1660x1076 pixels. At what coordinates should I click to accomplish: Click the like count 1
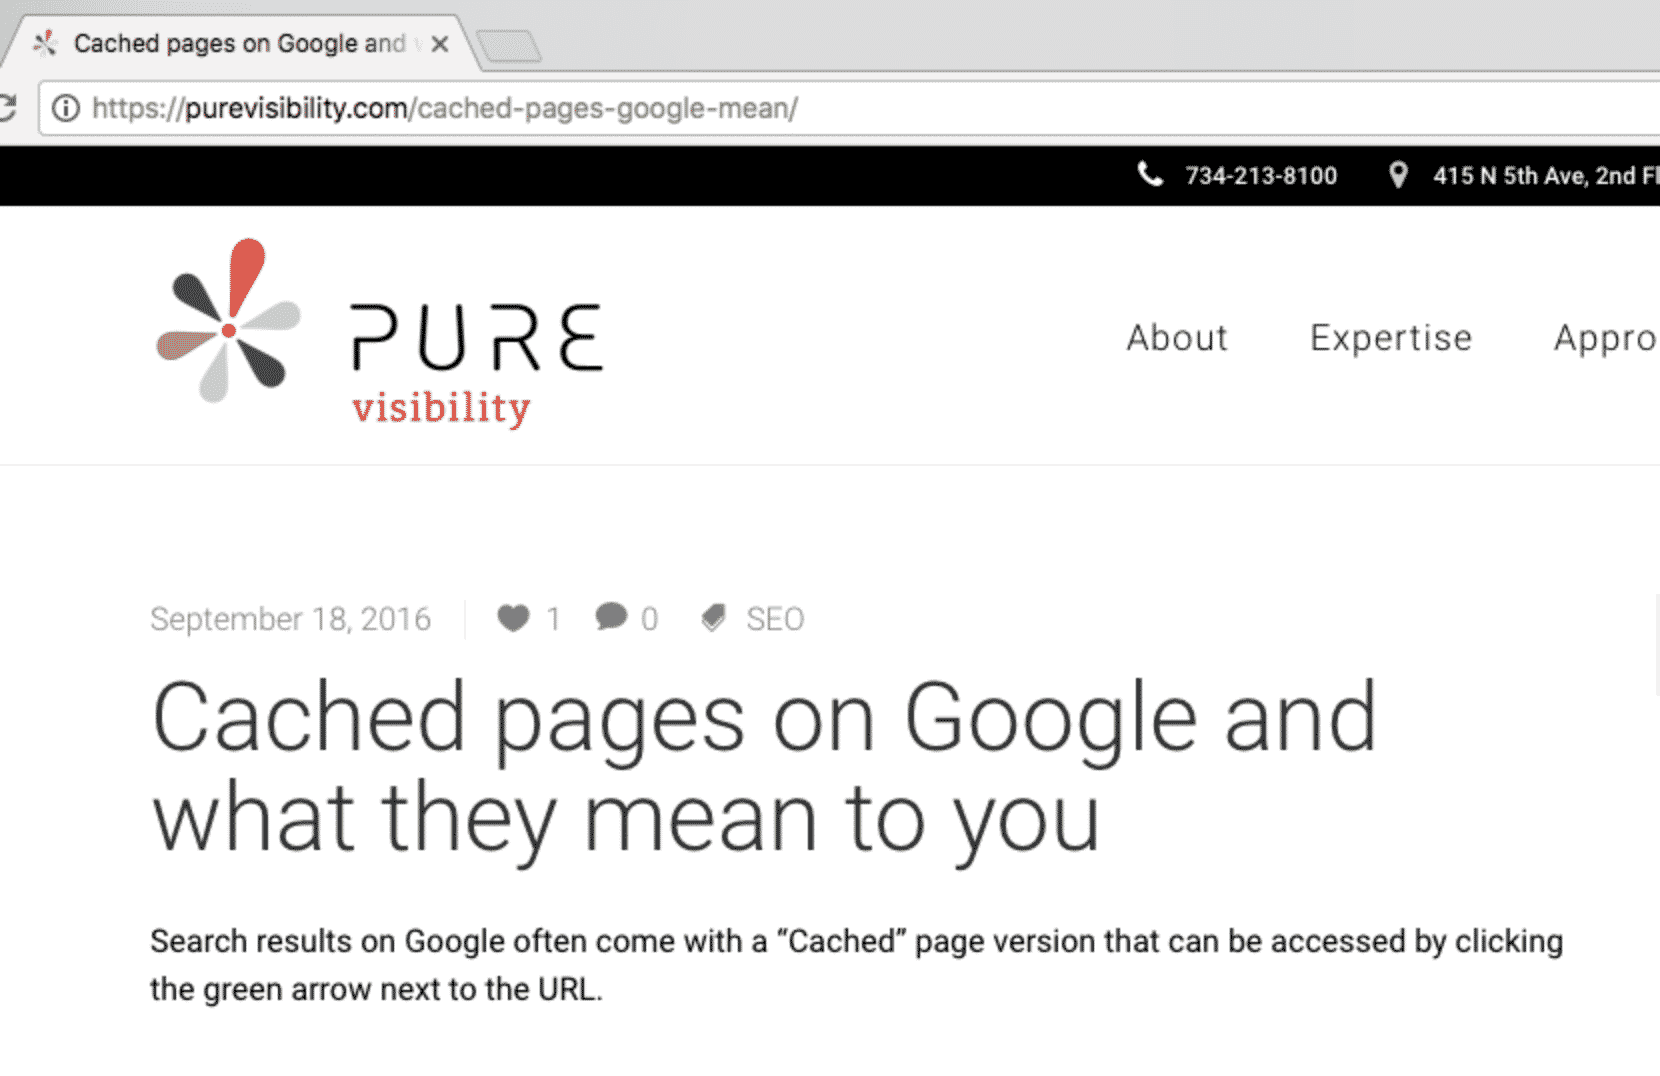tap(553, 620)
